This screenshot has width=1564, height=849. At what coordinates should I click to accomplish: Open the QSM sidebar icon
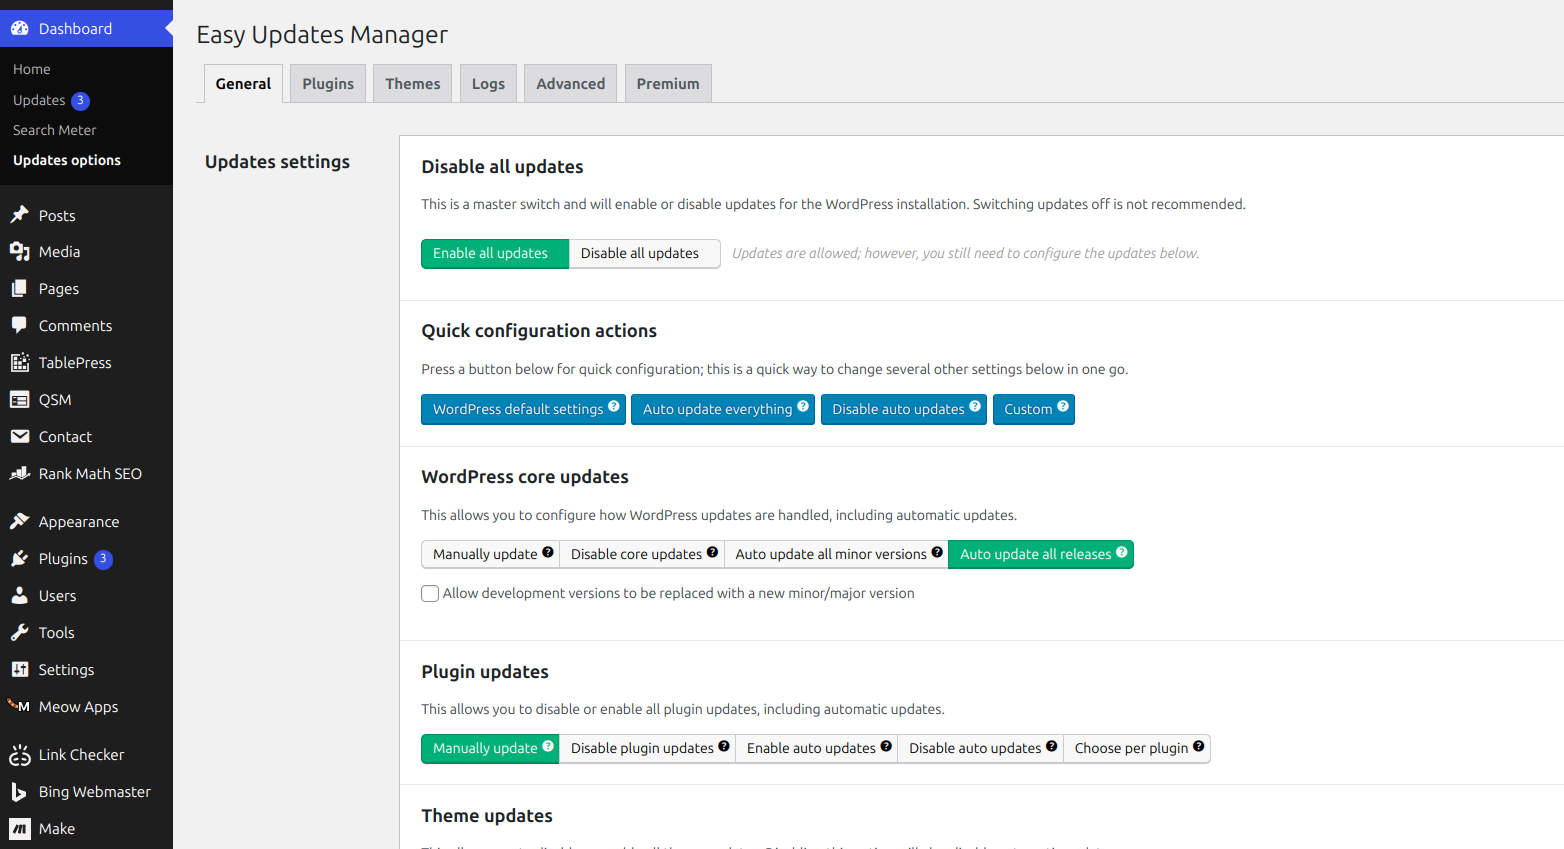coord(20,400)
